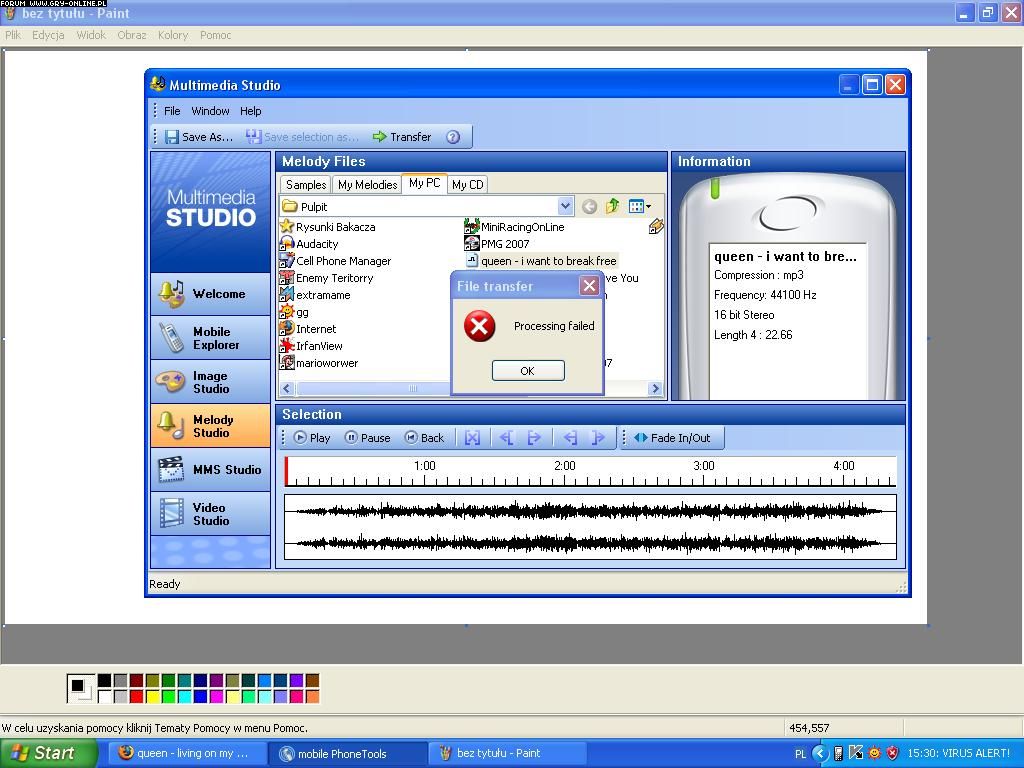Click the 2:00 mark on the timeline ruler
Screen dimensions: 1024x768
[x=565, y=466]
